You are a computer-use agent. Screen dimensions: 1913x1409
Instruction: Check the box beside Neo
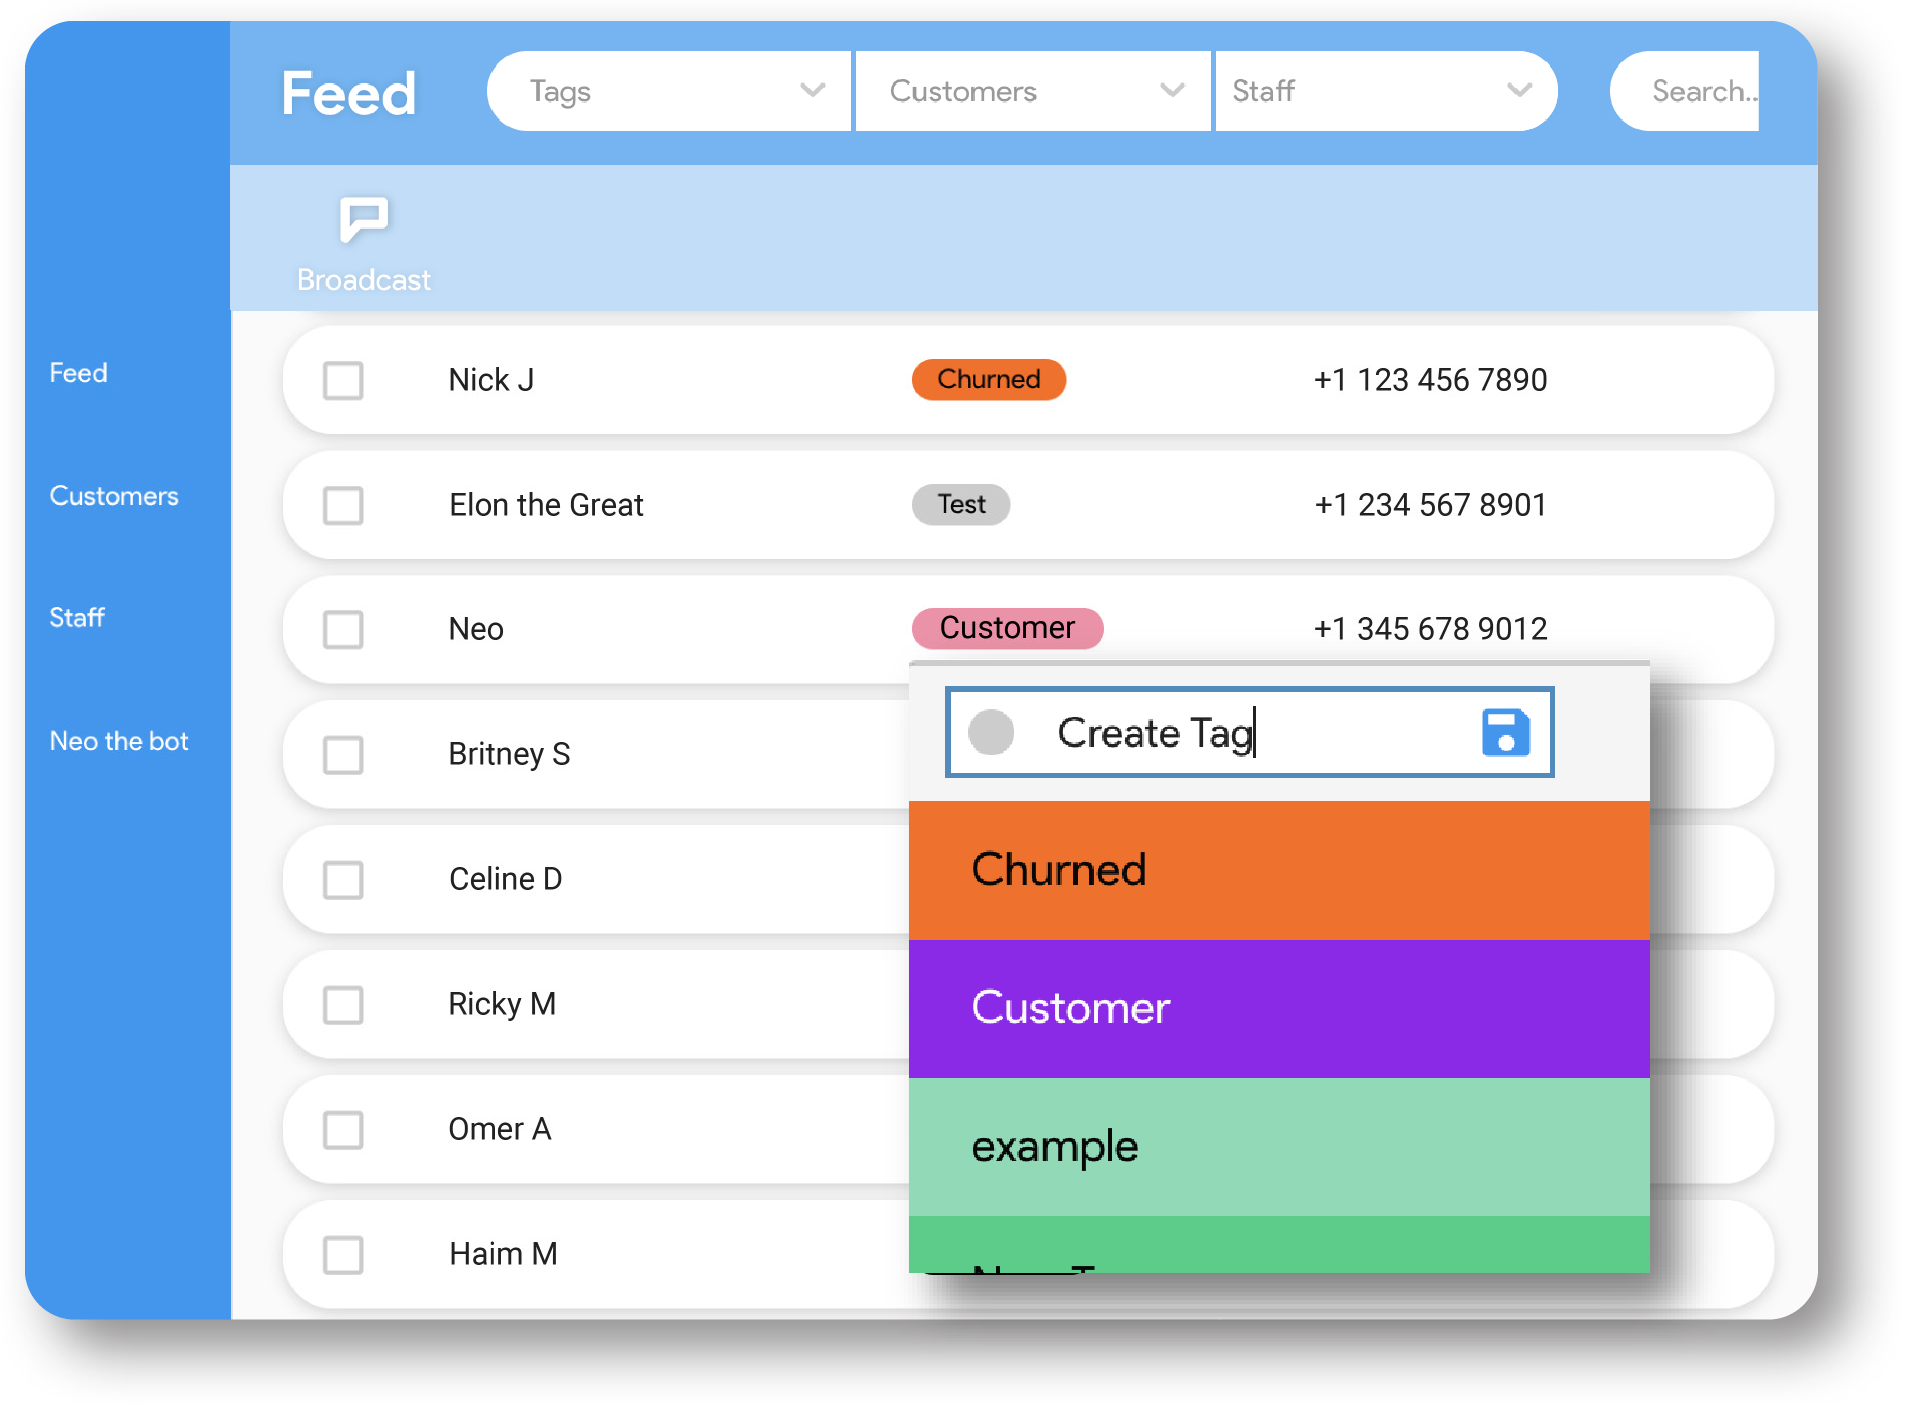point(343,630)
